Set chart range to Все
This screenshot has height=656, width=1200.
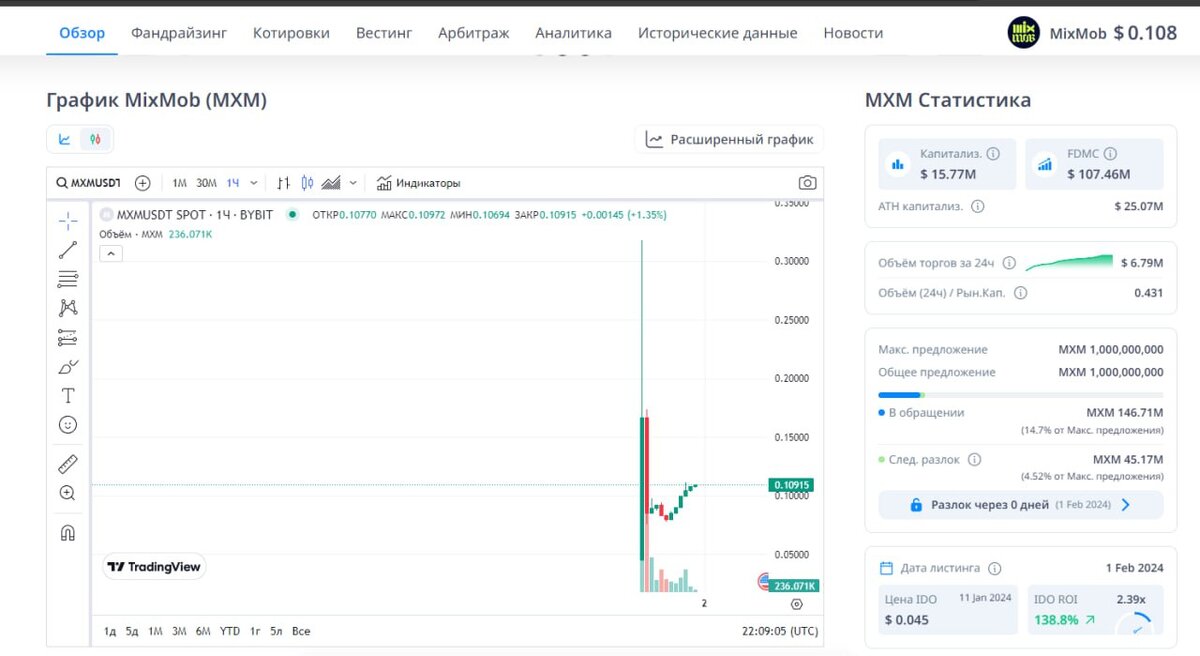click(301, 631)
